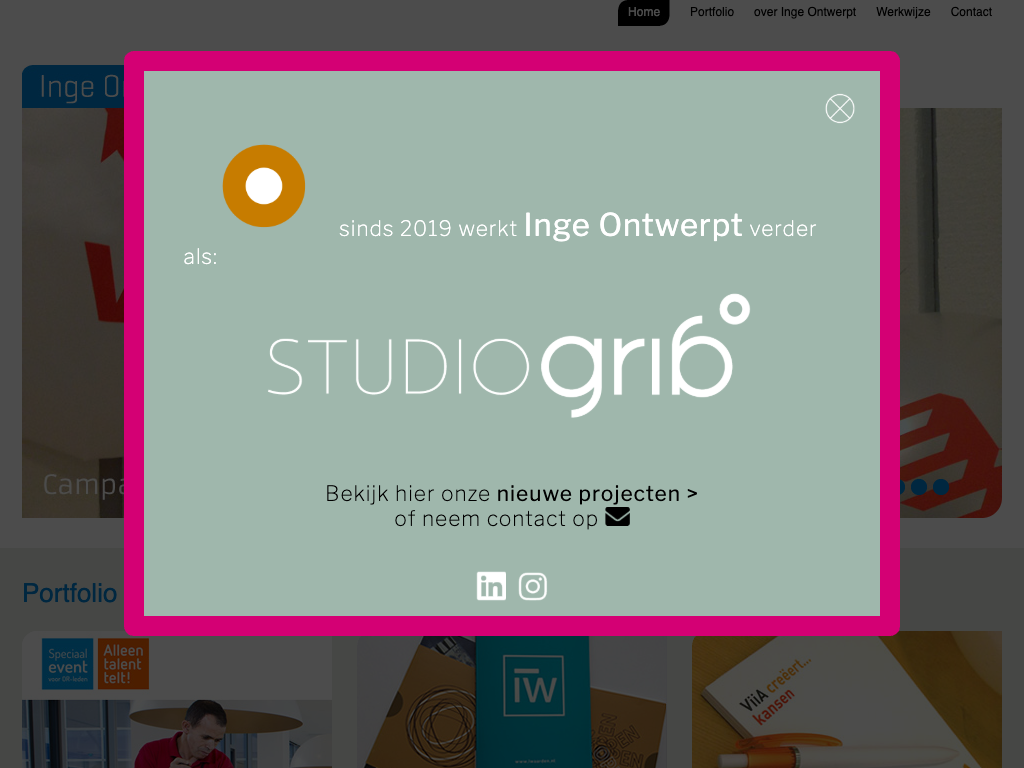Open the LinkedIn icon link

[x=491, y=586]
